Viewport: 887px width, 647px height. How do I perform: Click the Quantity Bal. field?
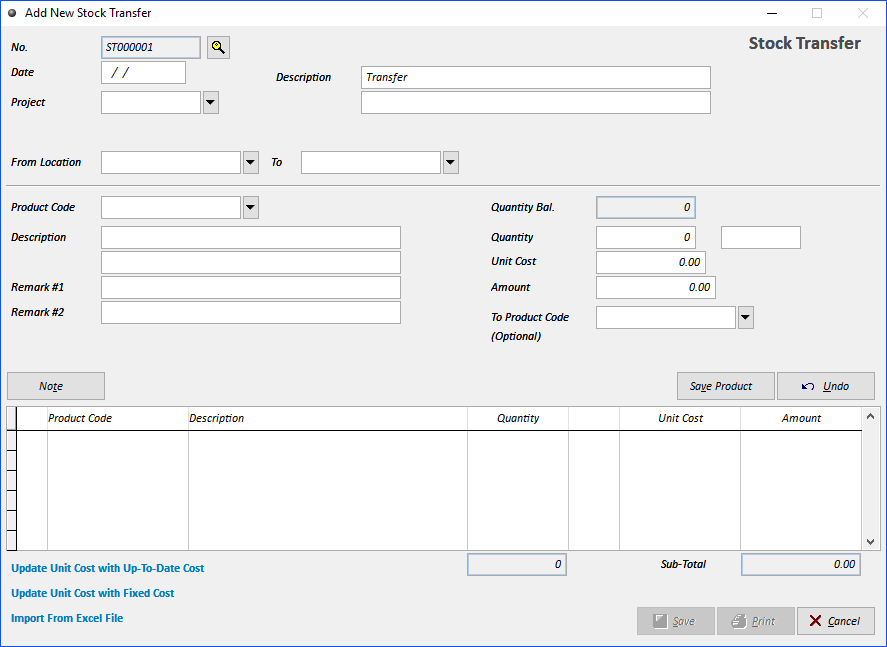(x=645, y=208)
